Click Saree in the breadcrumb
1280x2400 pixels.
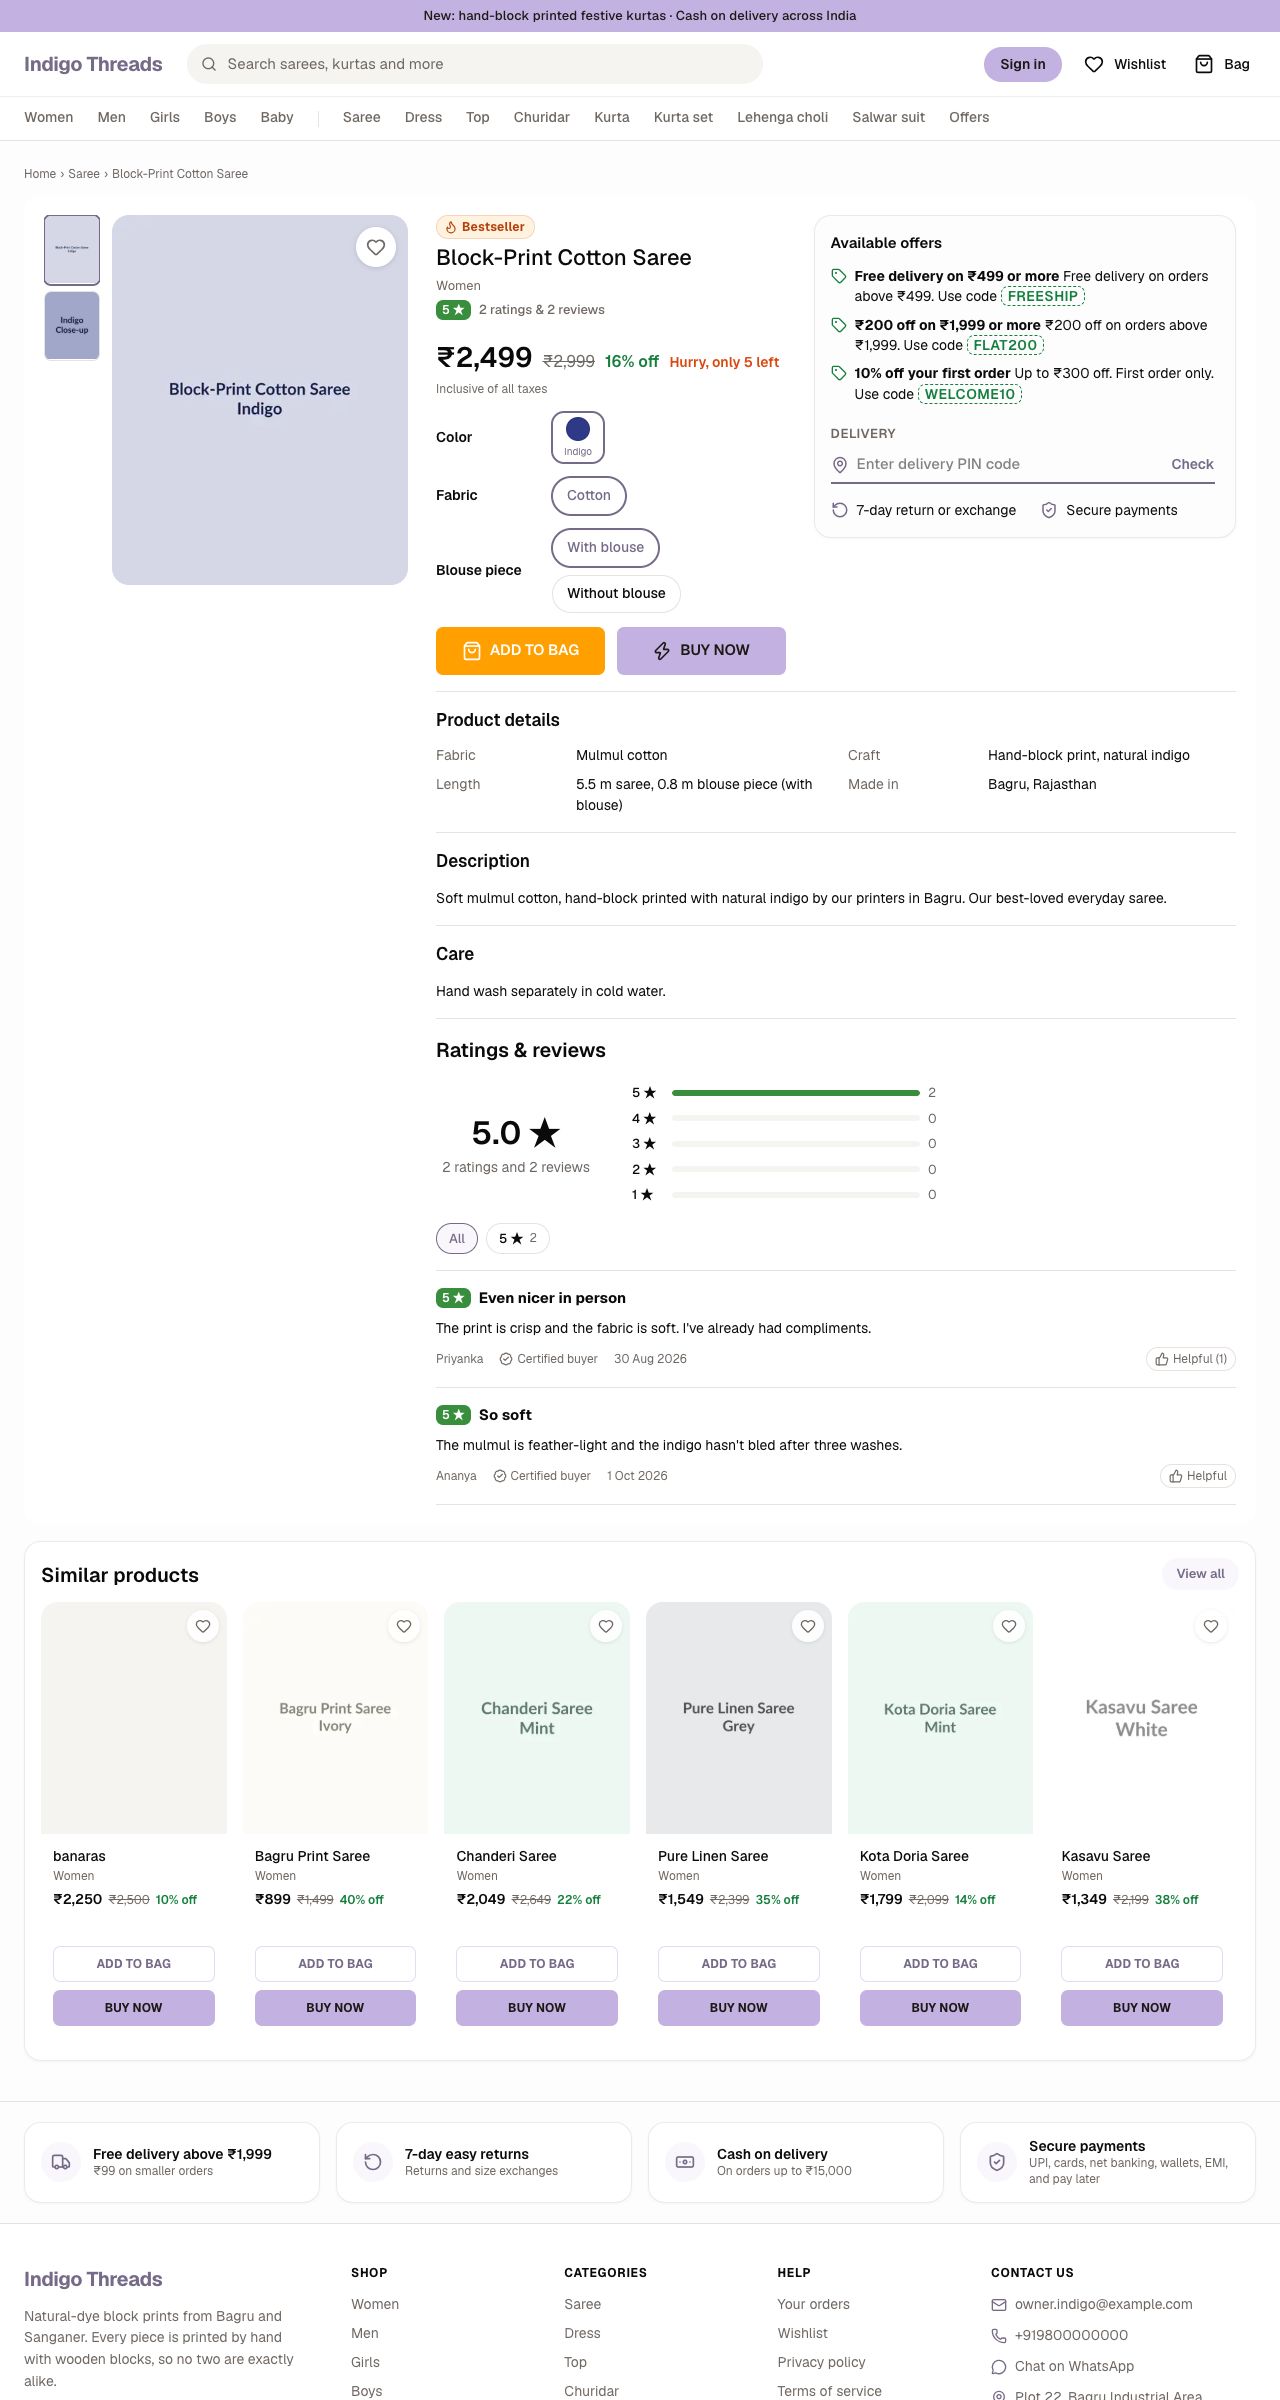point(84,174)
